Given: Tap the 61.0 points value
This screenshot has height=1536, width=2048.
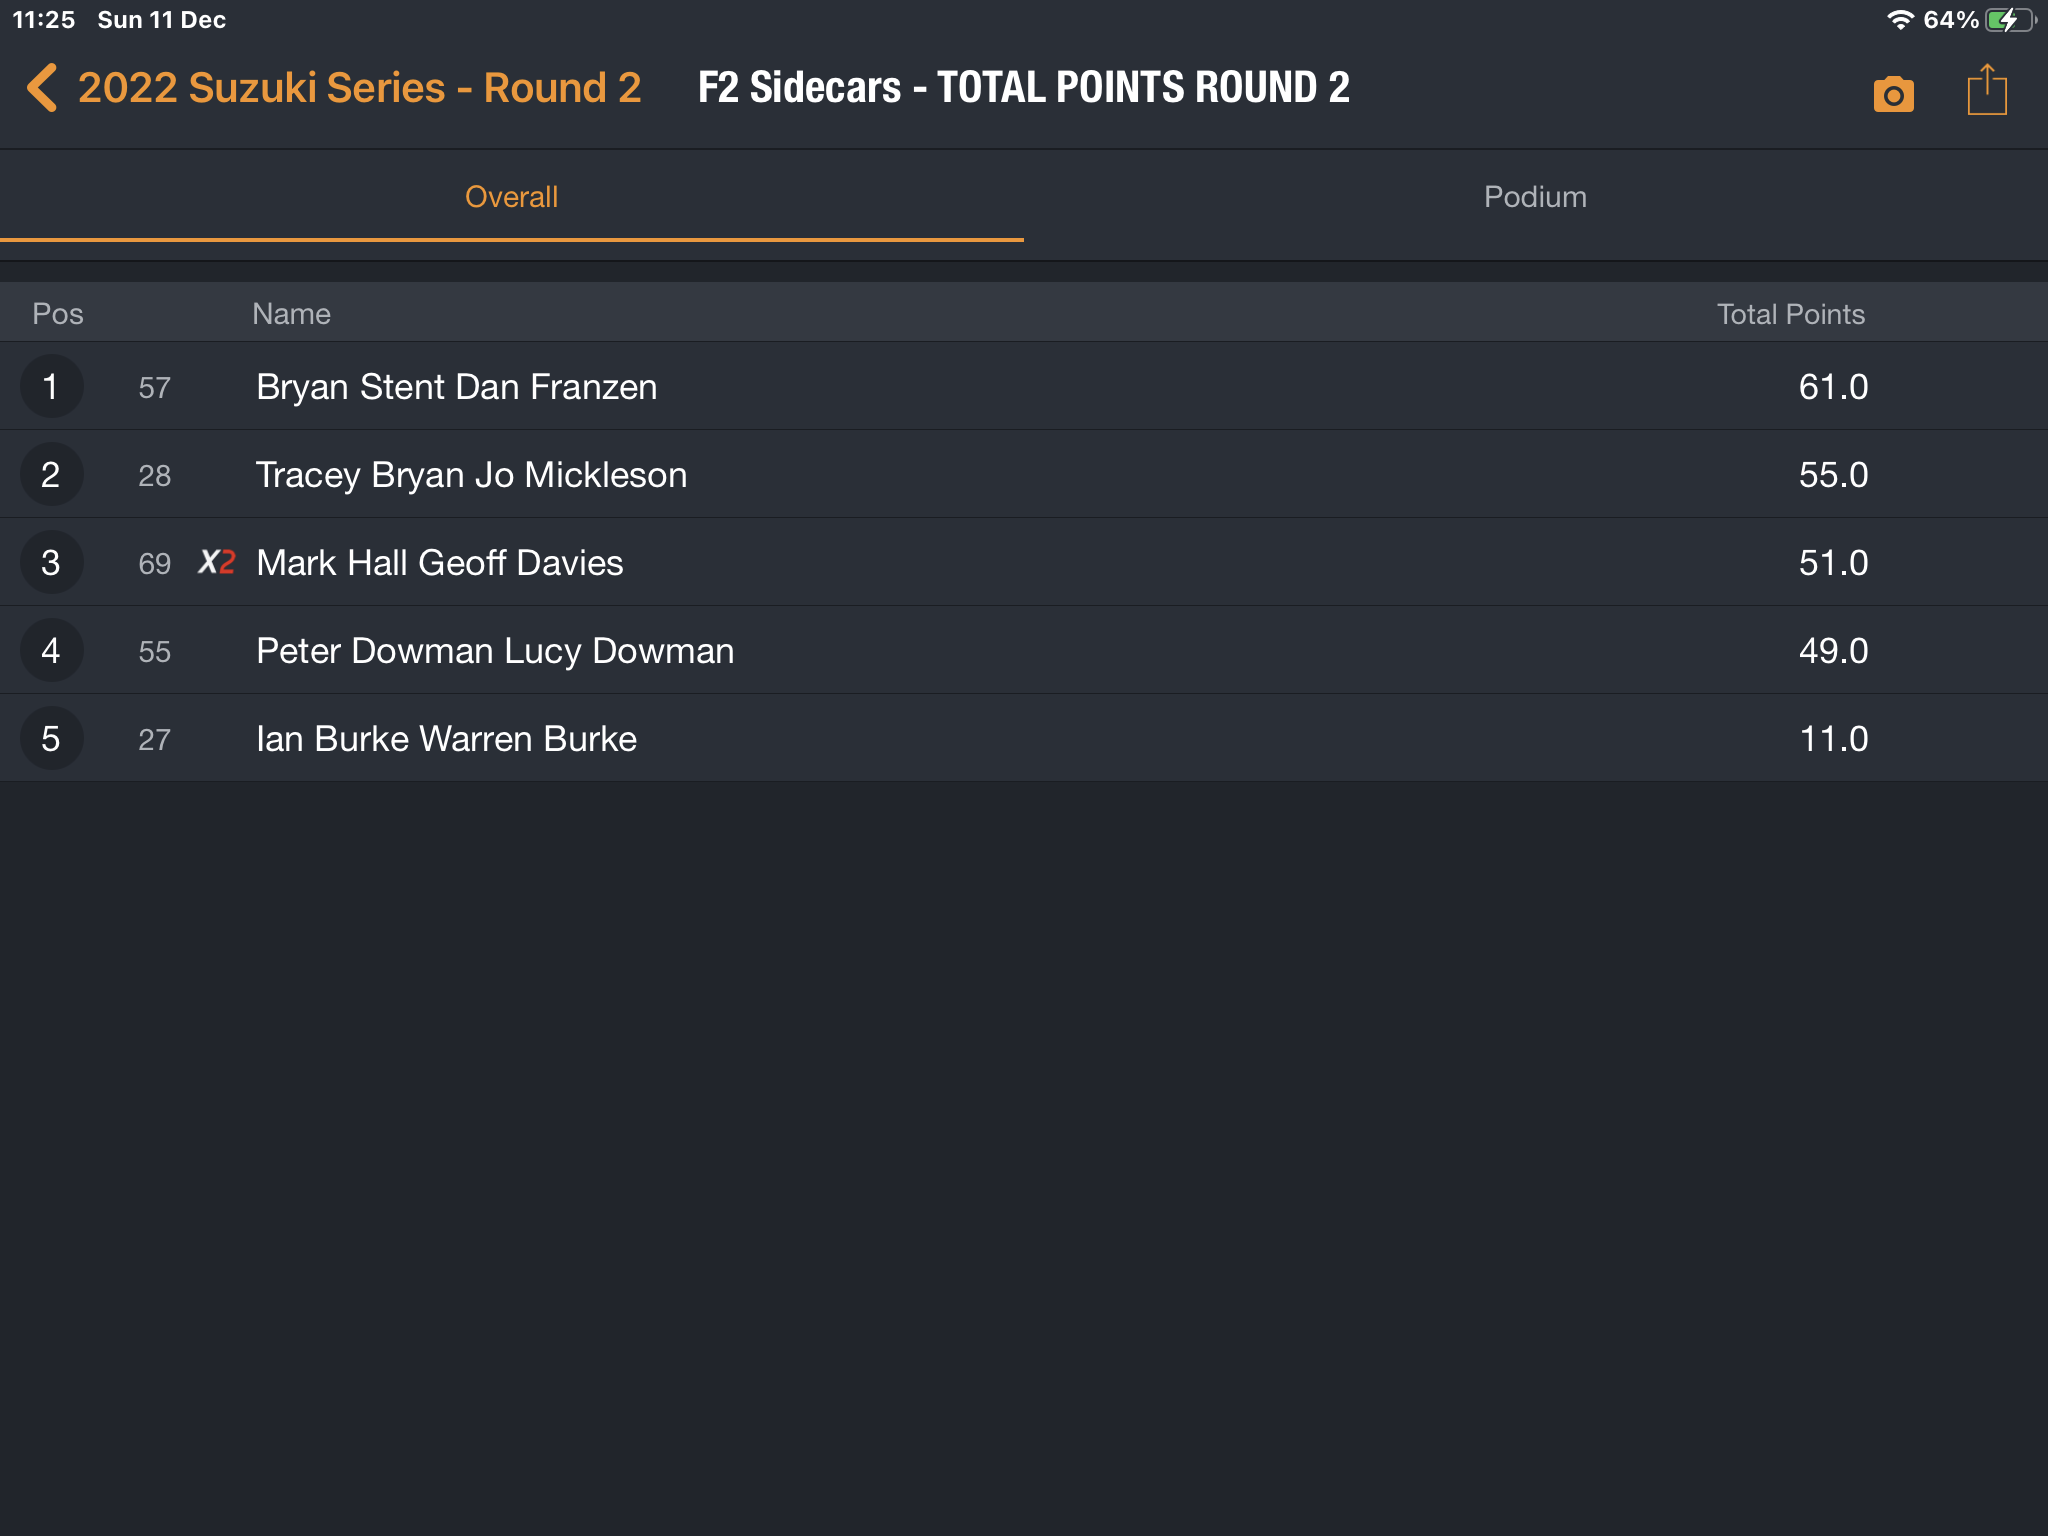Looking at the screenshot, I should (x=1833, y=387).
